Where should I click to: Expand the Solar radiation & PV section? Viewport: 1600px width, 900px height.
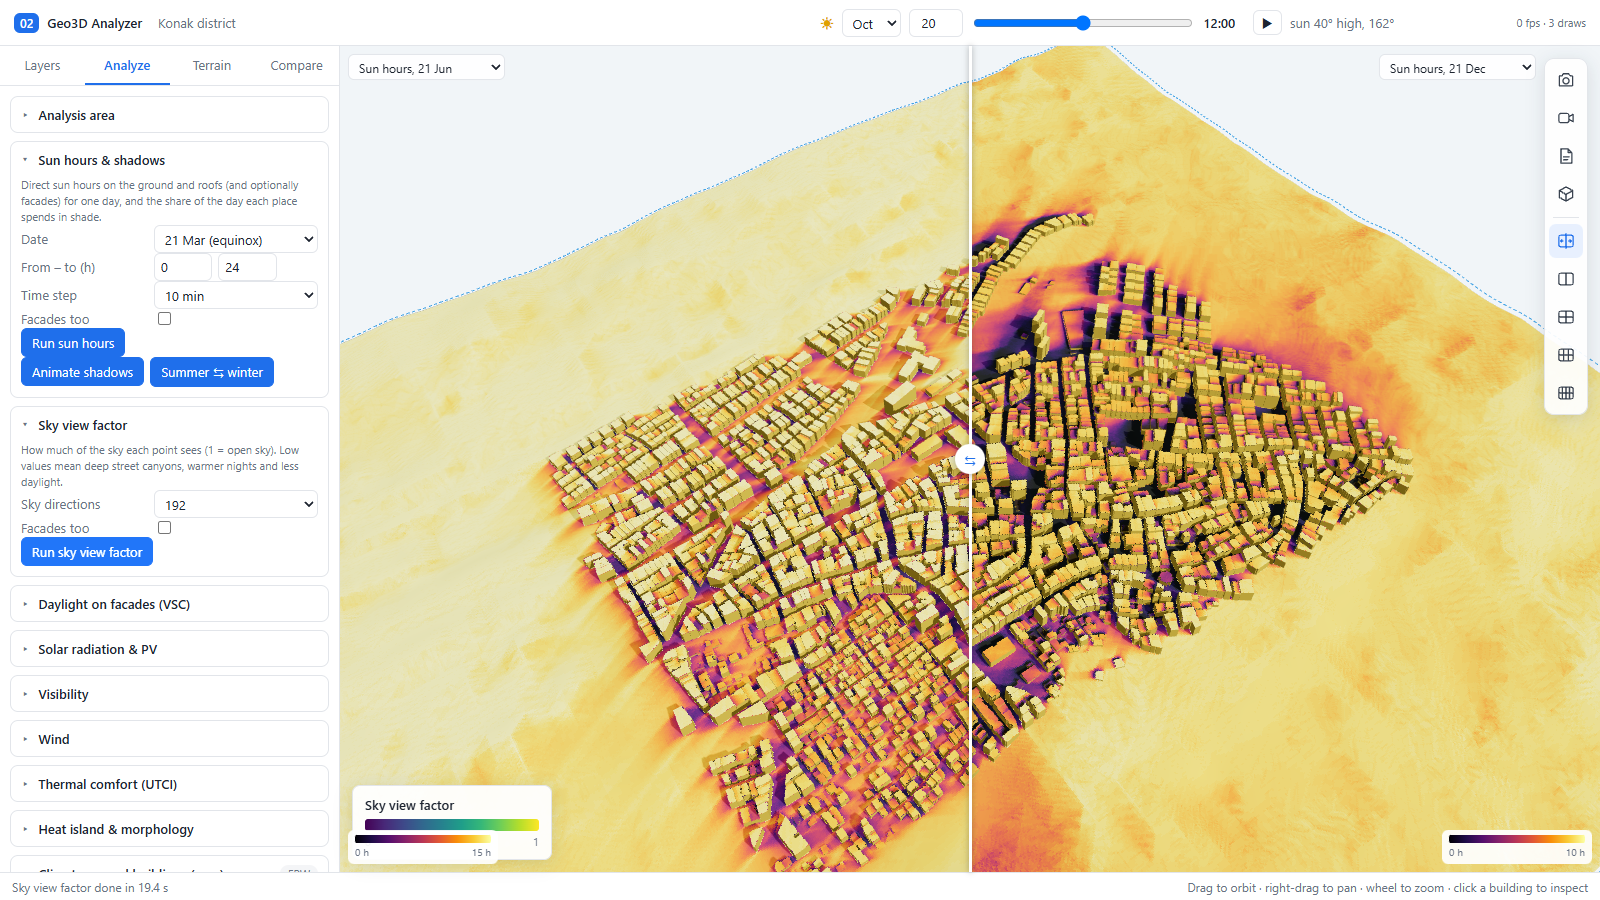click(169, 649)
